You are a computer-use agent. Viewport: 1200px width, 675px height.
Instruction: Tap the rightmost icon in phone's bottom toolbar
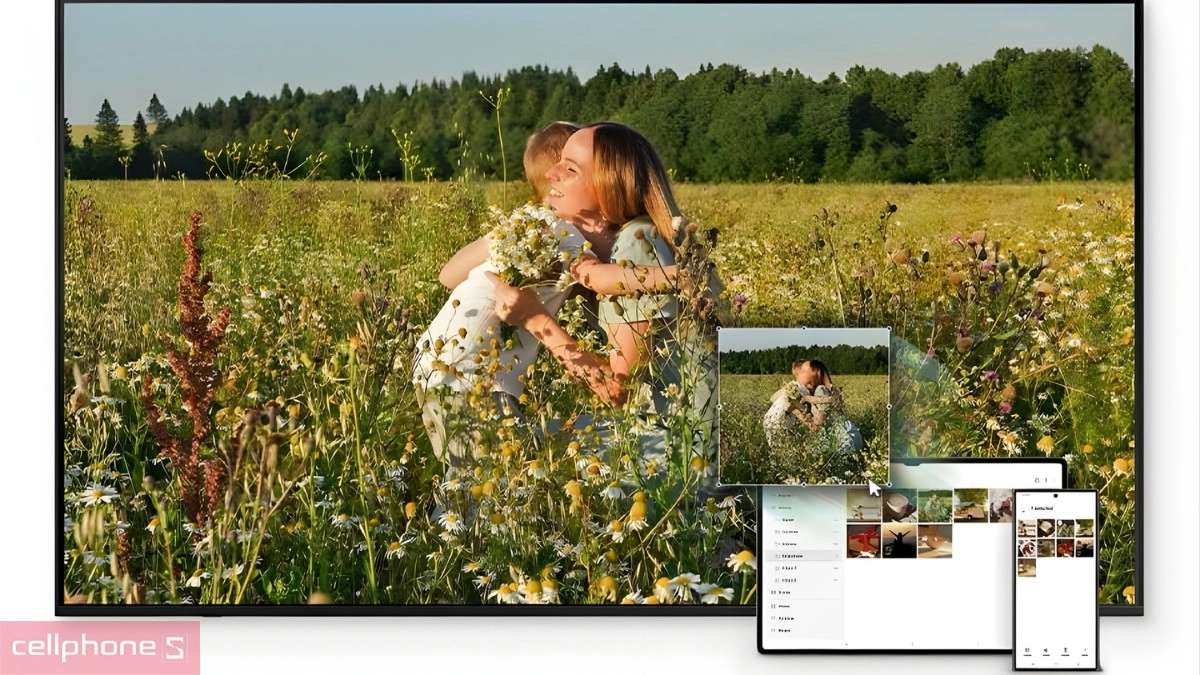[1085, 651]
